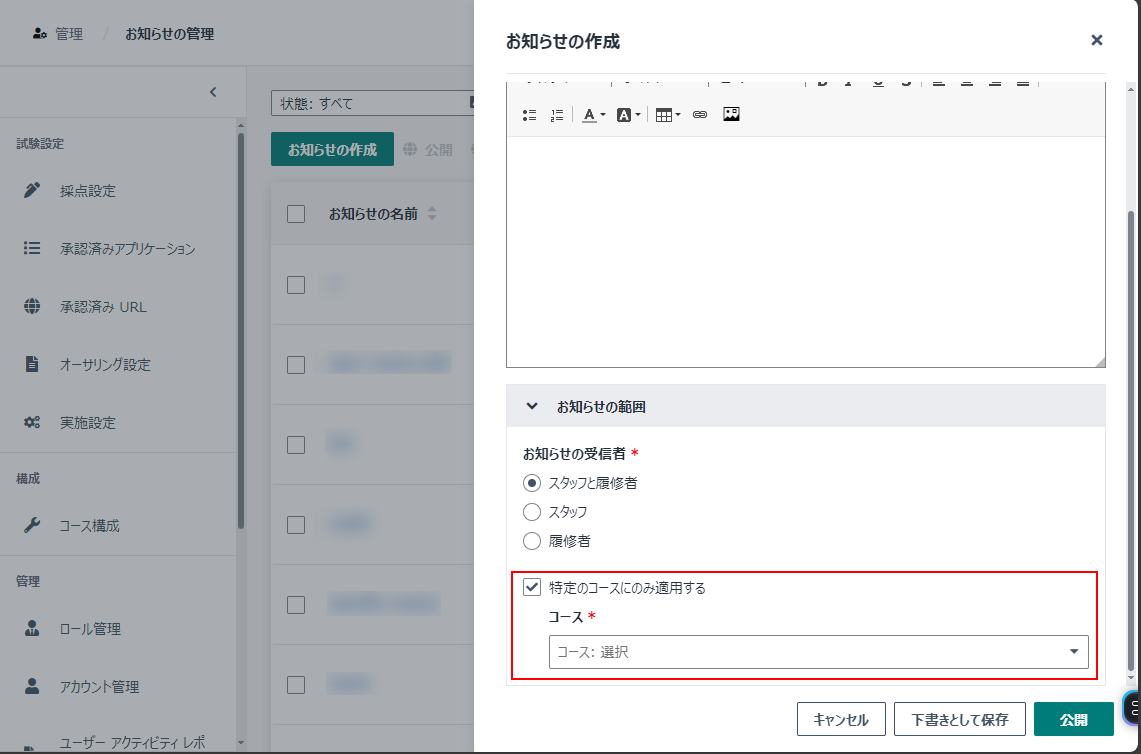Click the コース構成 wrench icon
Image resolution: width=1141 pixels, height=754 pixels.
(x=32, y=526)
